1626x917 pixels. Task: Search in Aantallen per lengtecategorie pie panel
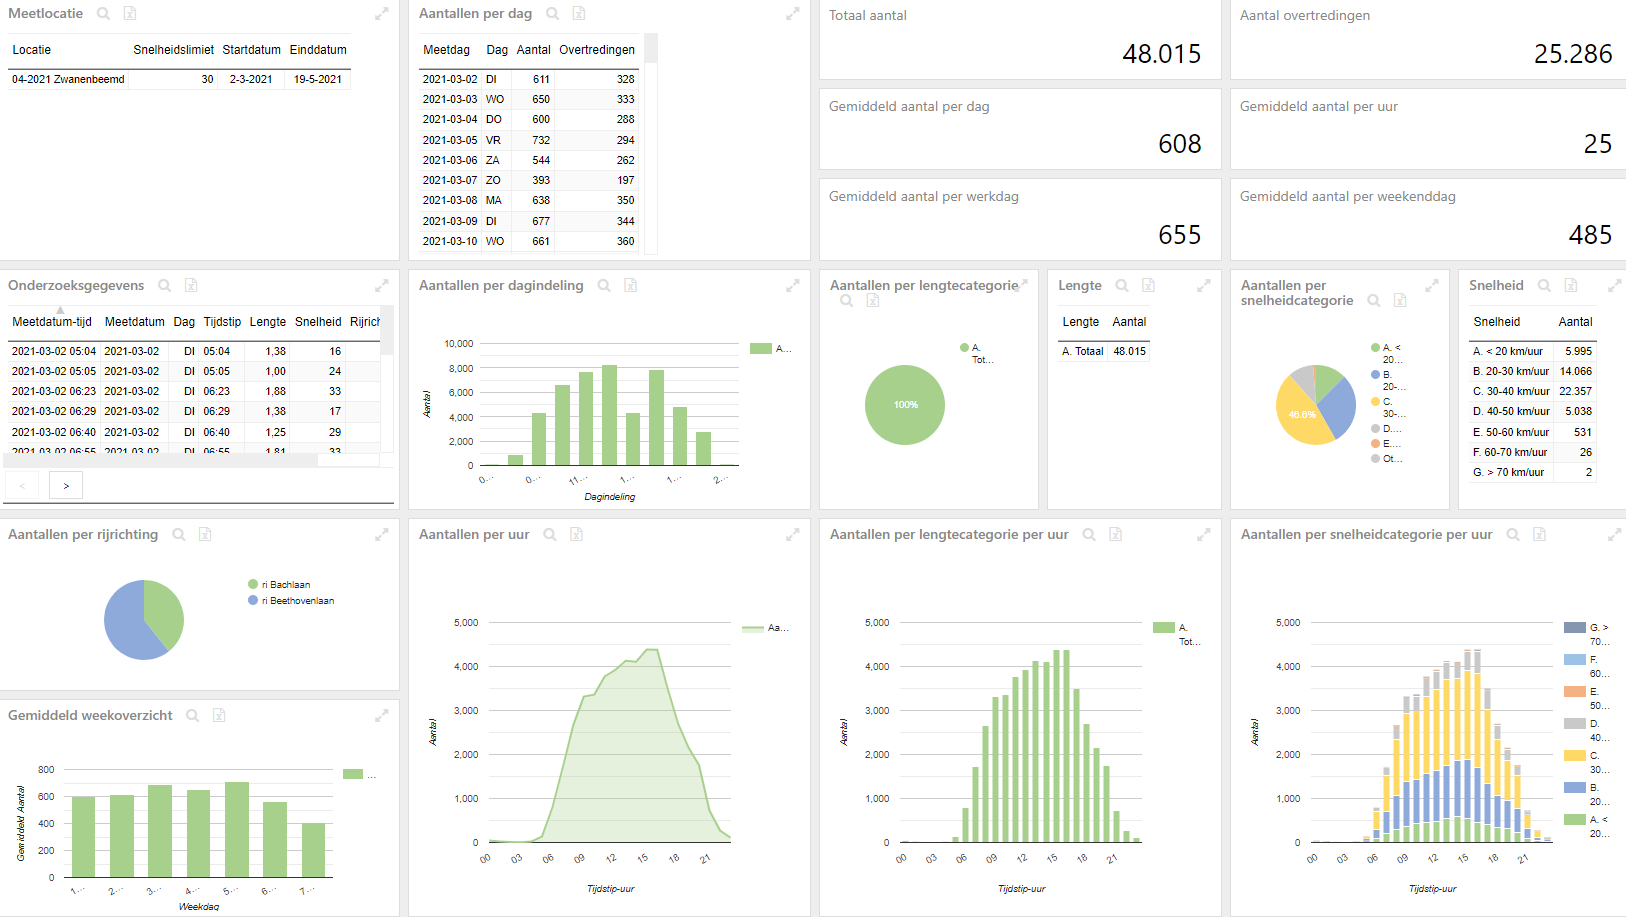point(846,301)
